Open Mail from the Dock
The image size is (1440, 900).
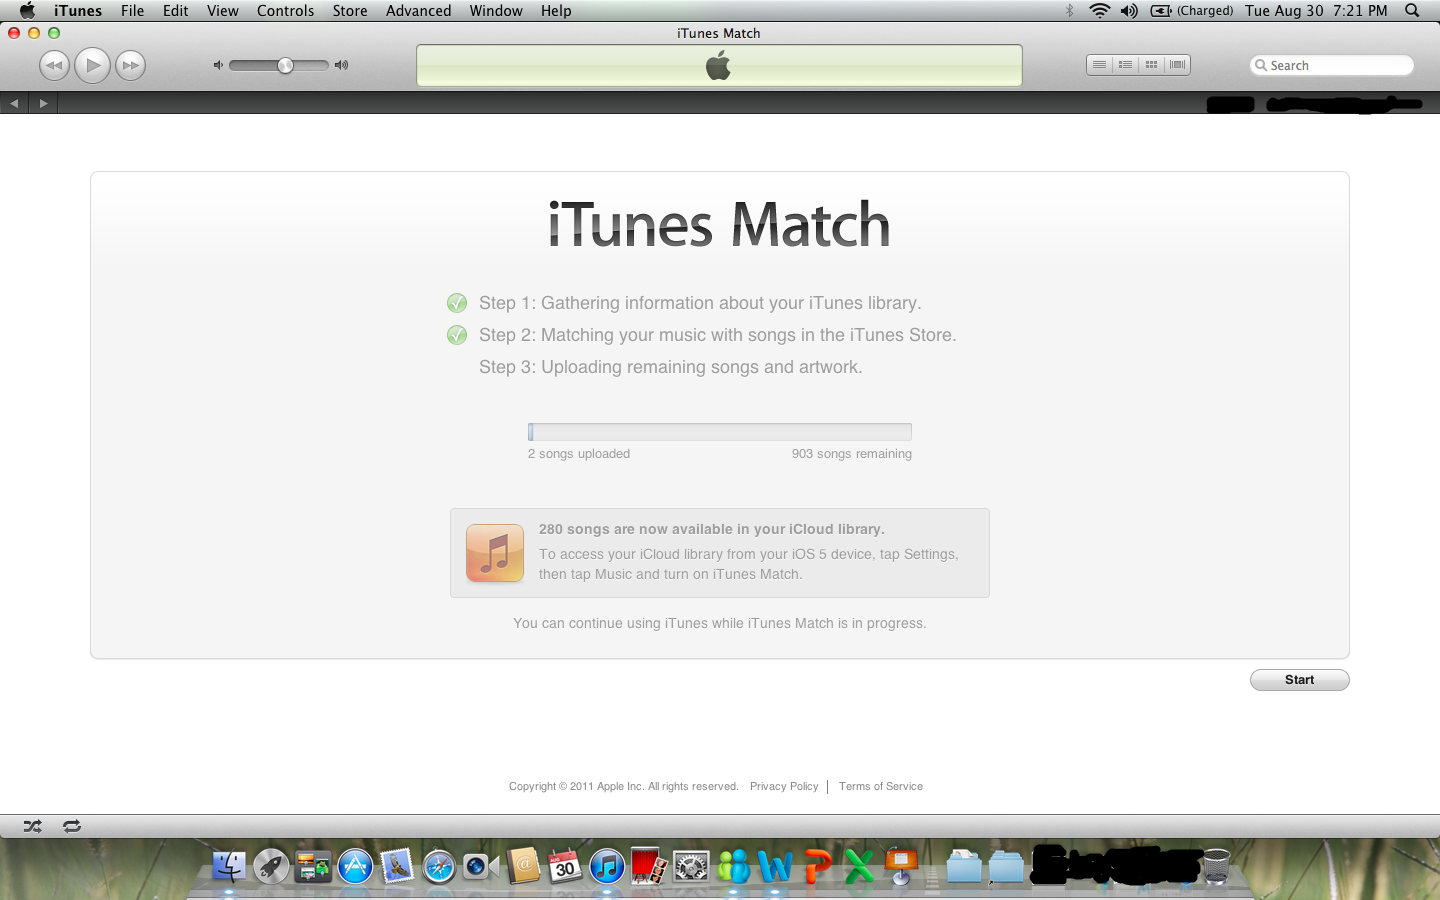[397, 865]
